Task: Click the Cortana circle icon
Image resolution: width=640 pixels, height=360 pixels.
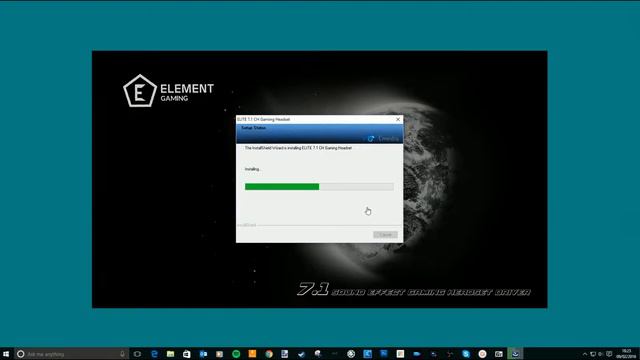Action: 20,354
